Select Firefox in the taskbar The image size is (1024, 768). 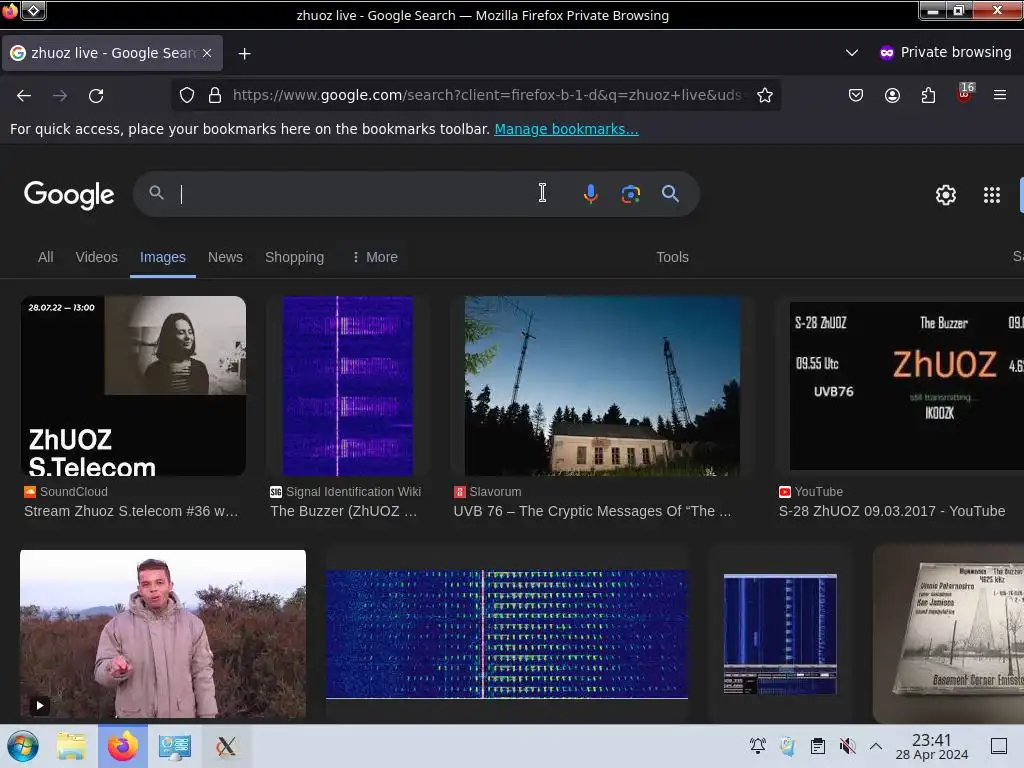(x=123, y=746)
